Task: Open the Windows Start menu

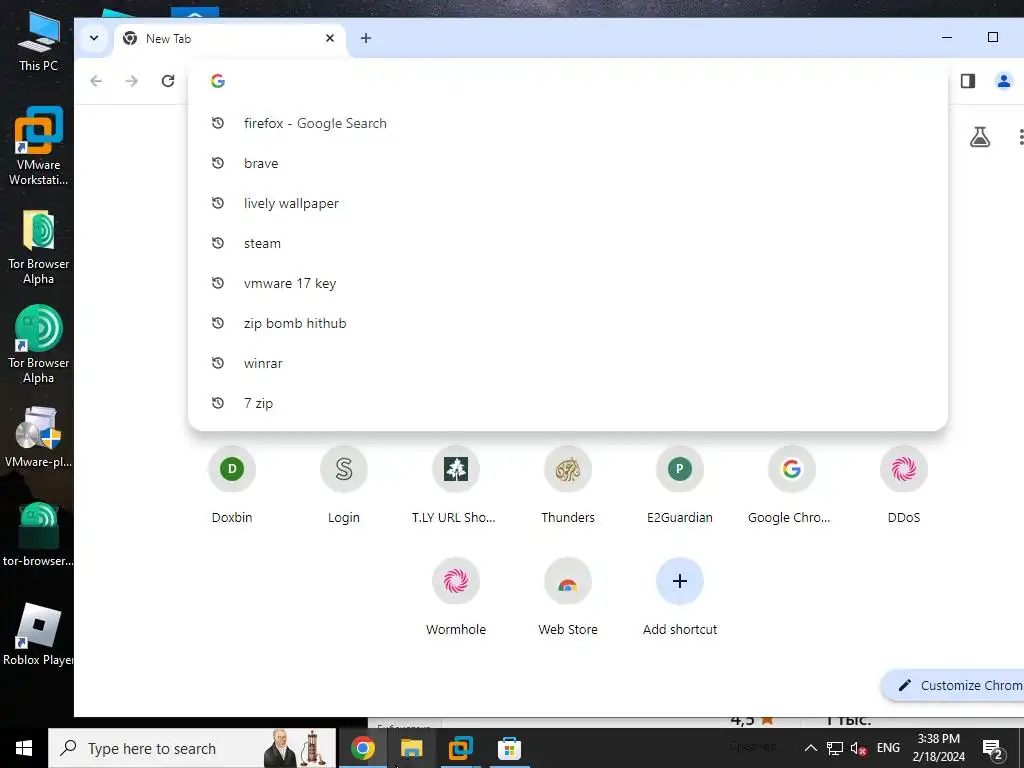Action: tap(24, 748)
